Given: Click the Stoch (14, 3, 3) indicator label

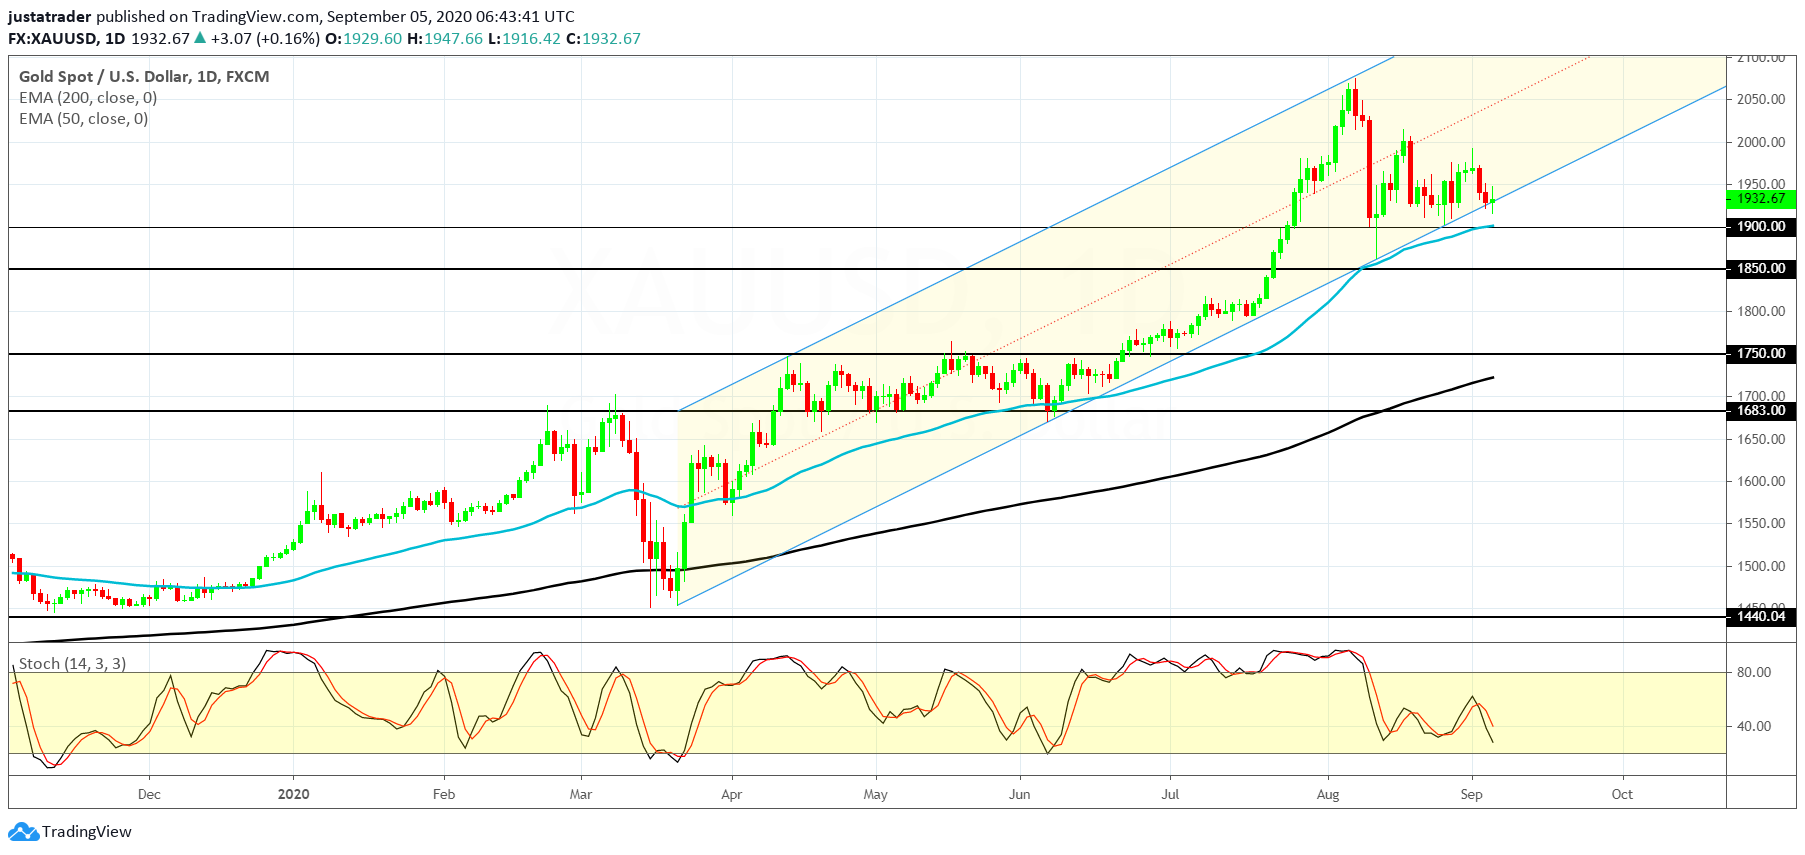Looking at the screenshot, I should point(72,664).
